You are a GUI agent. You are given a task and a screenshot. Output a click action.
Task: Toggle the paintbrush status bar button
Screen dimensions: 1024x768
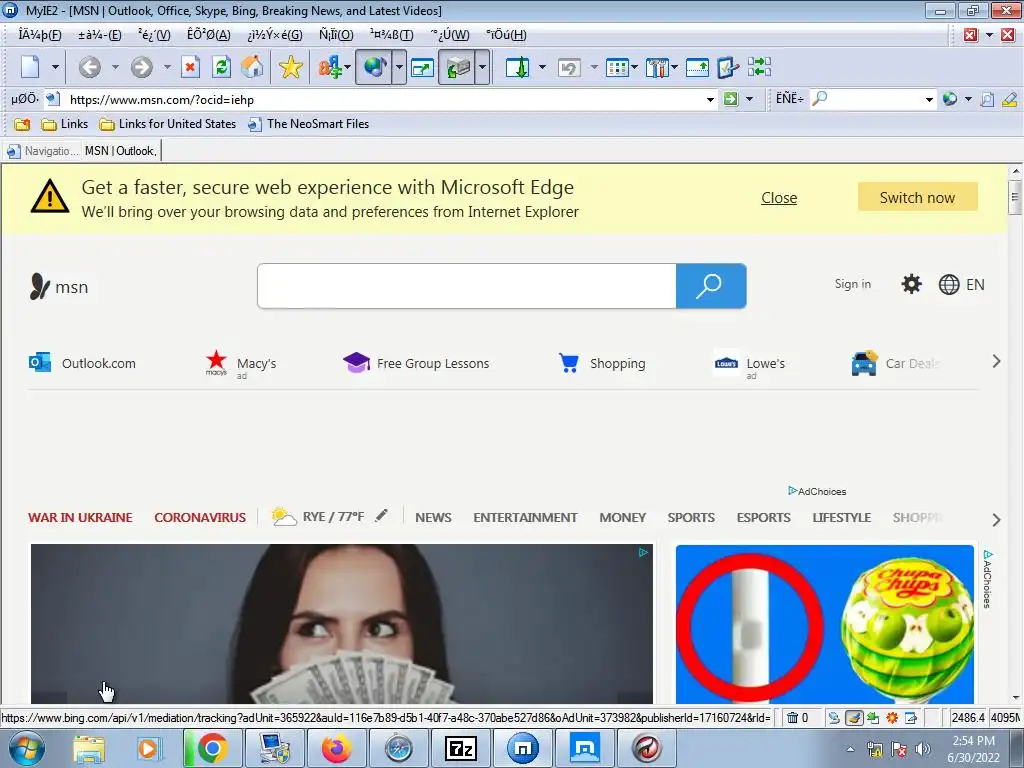(x=854, y=718)
